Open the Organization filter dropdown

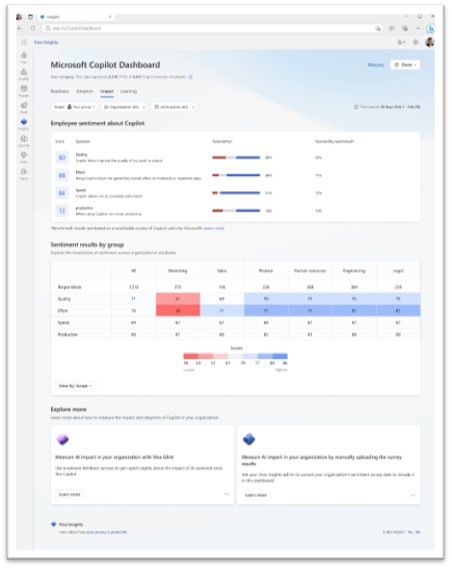124,107
